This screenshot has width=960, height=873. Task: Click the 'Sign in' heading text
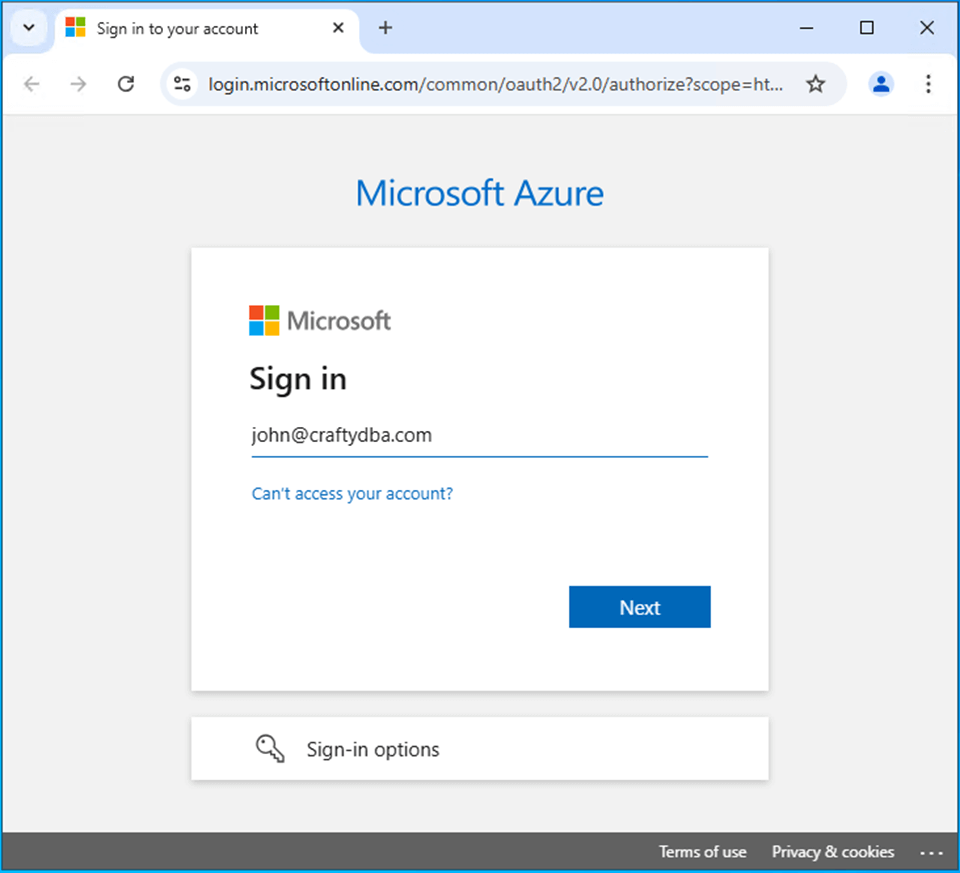coord(298,379)
